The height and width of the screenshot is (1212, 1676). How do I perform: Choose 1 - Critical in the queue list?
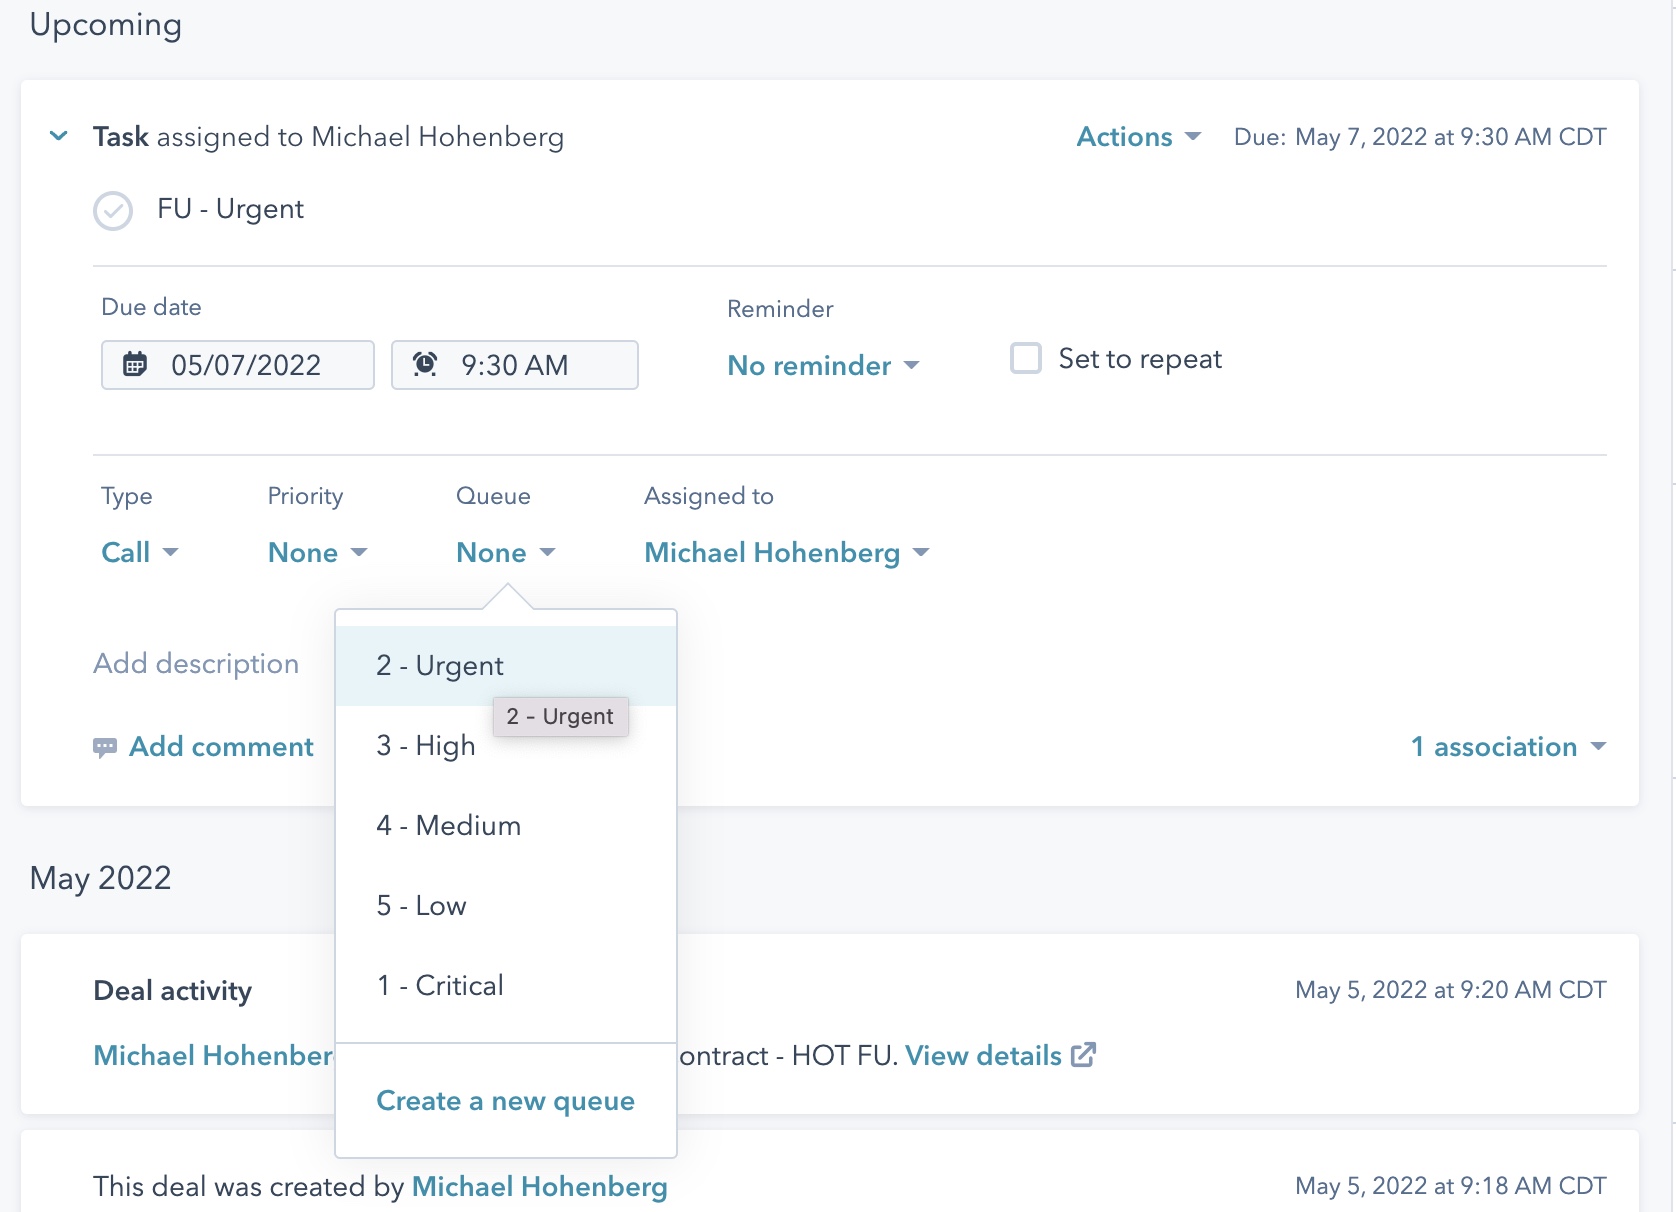click(439, 985)
